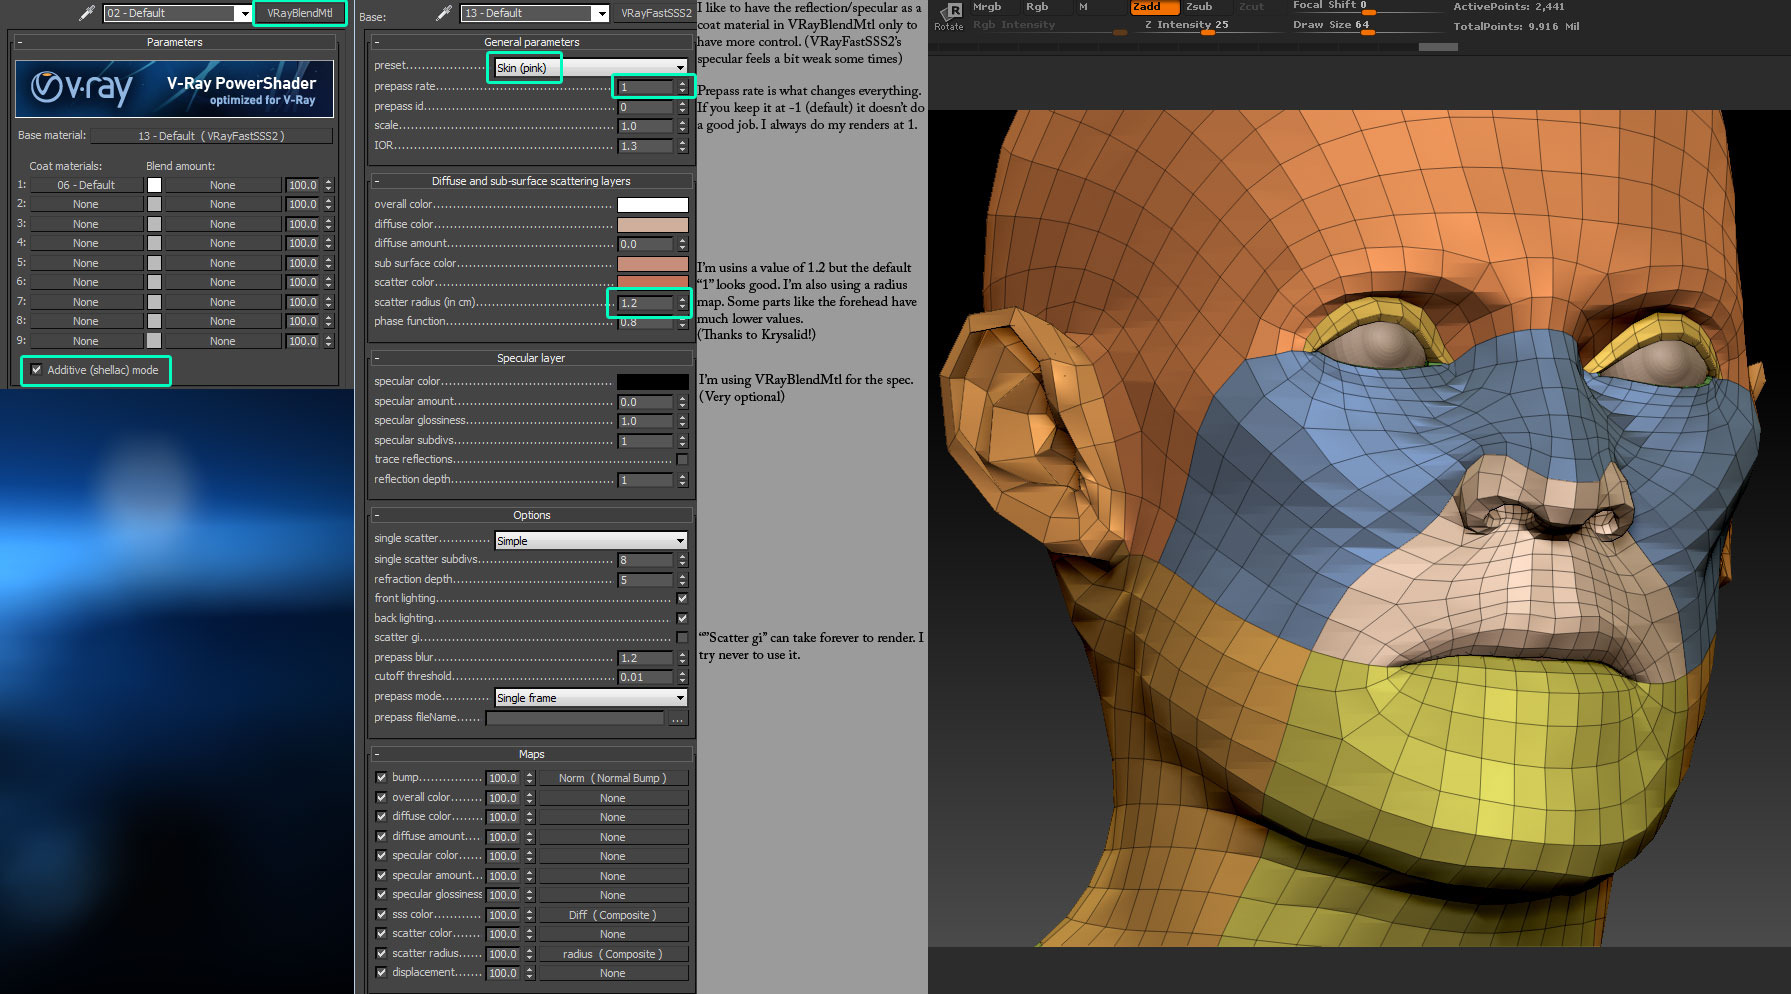Click the bump amount 100.0 spinner arrows

[529, 778]
